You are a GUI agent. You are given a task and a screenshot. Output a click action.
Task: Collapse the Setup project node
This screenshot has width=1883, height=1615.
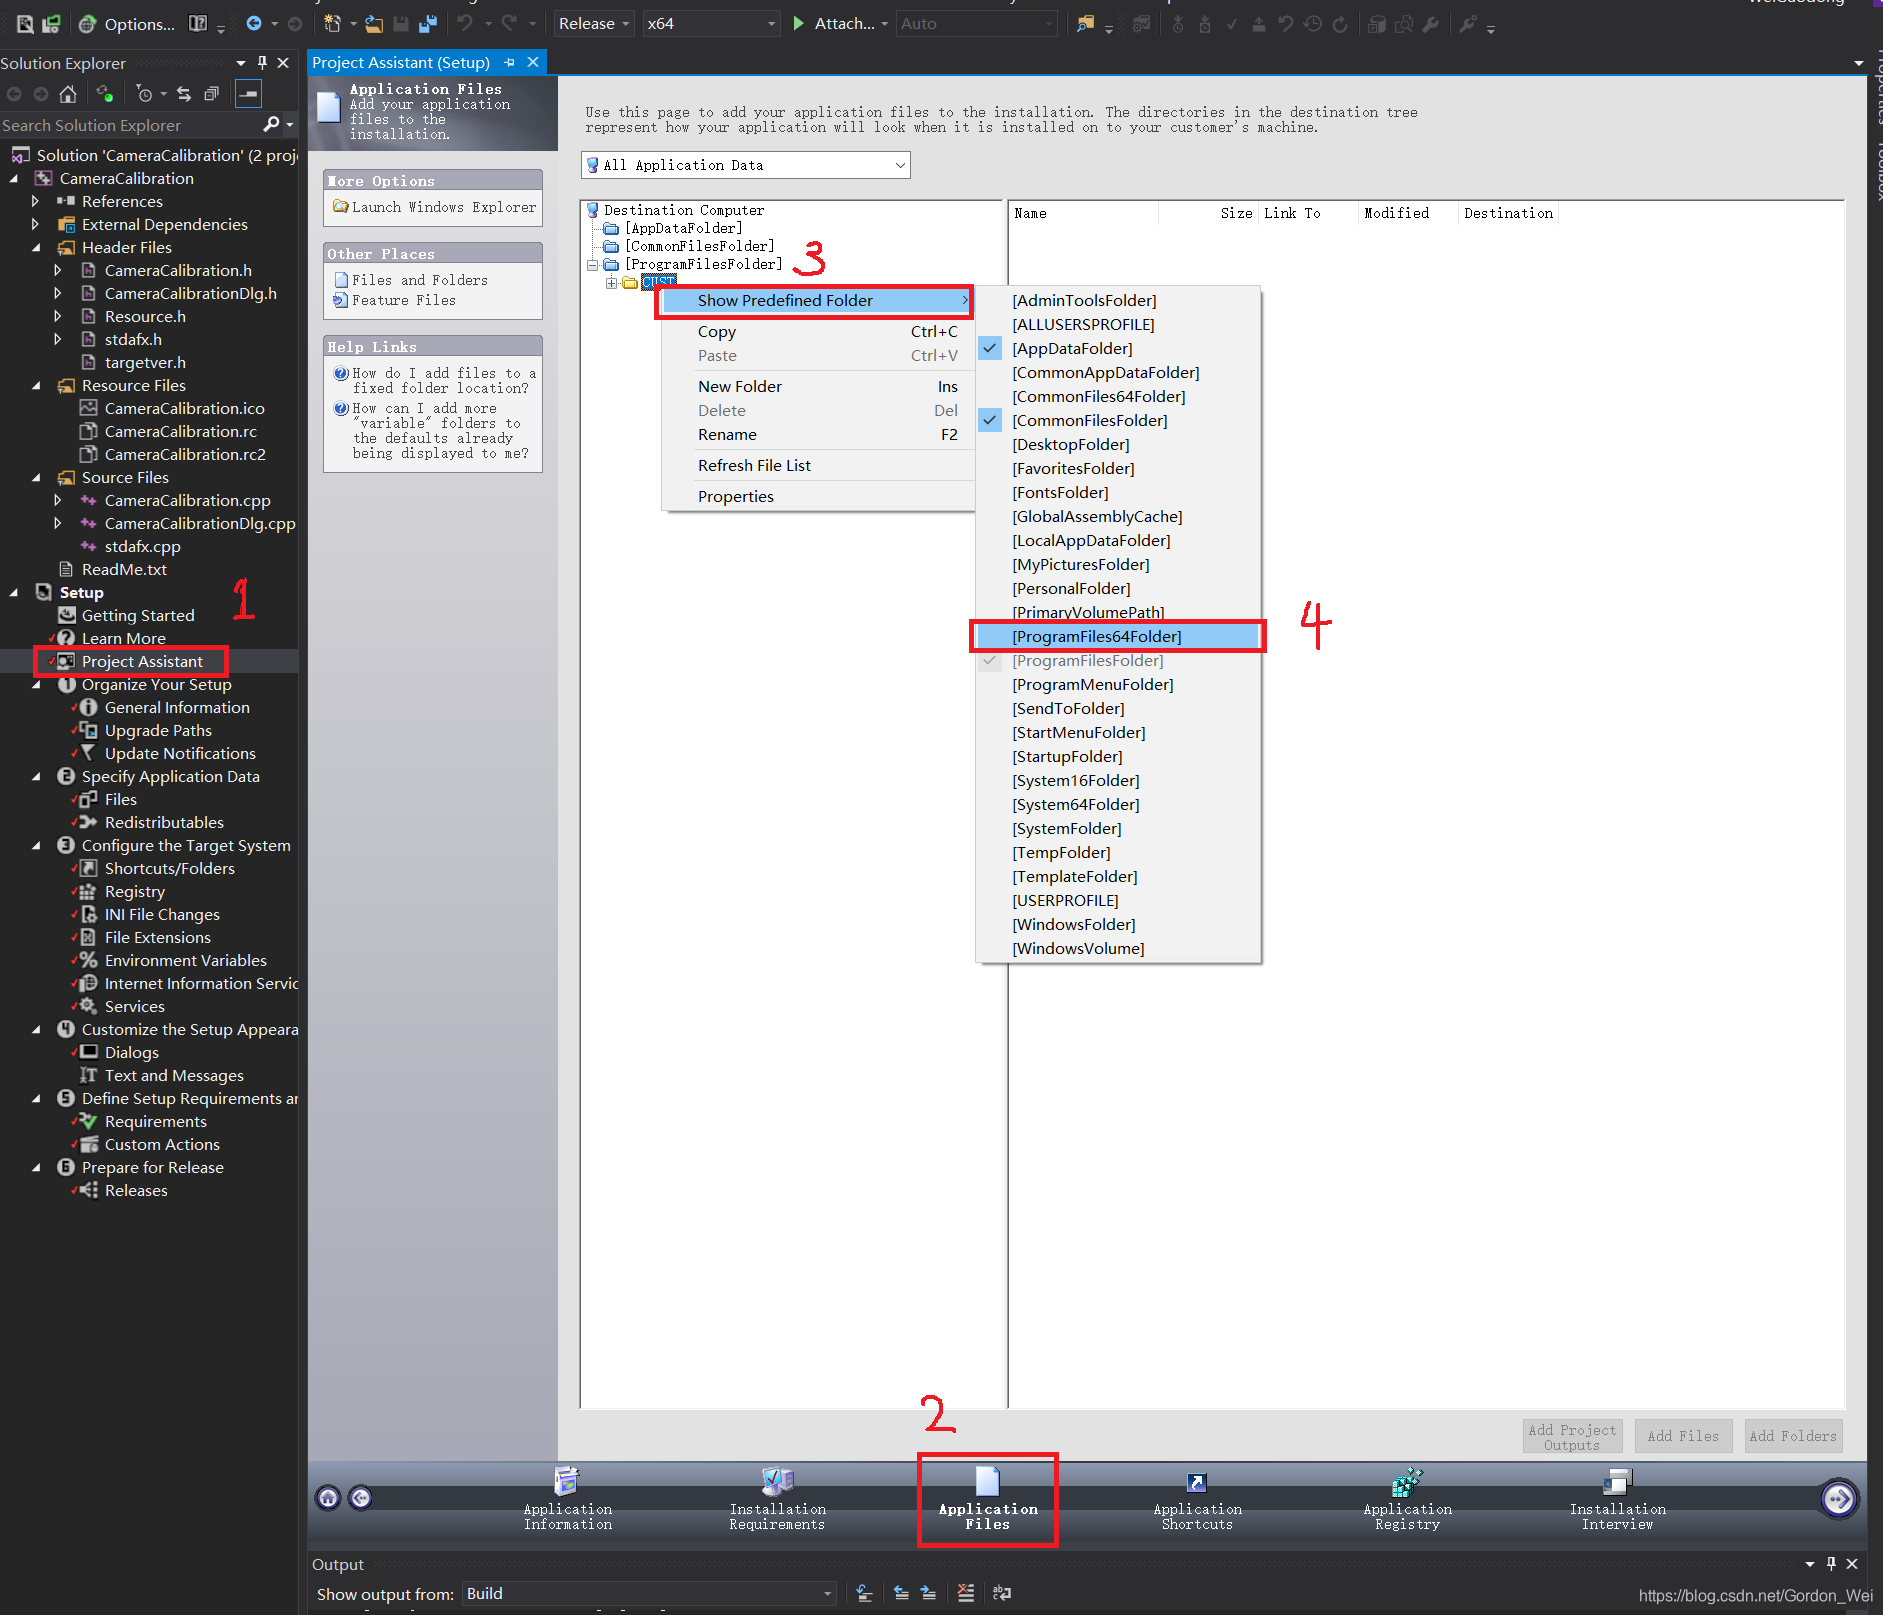(13, 592)
